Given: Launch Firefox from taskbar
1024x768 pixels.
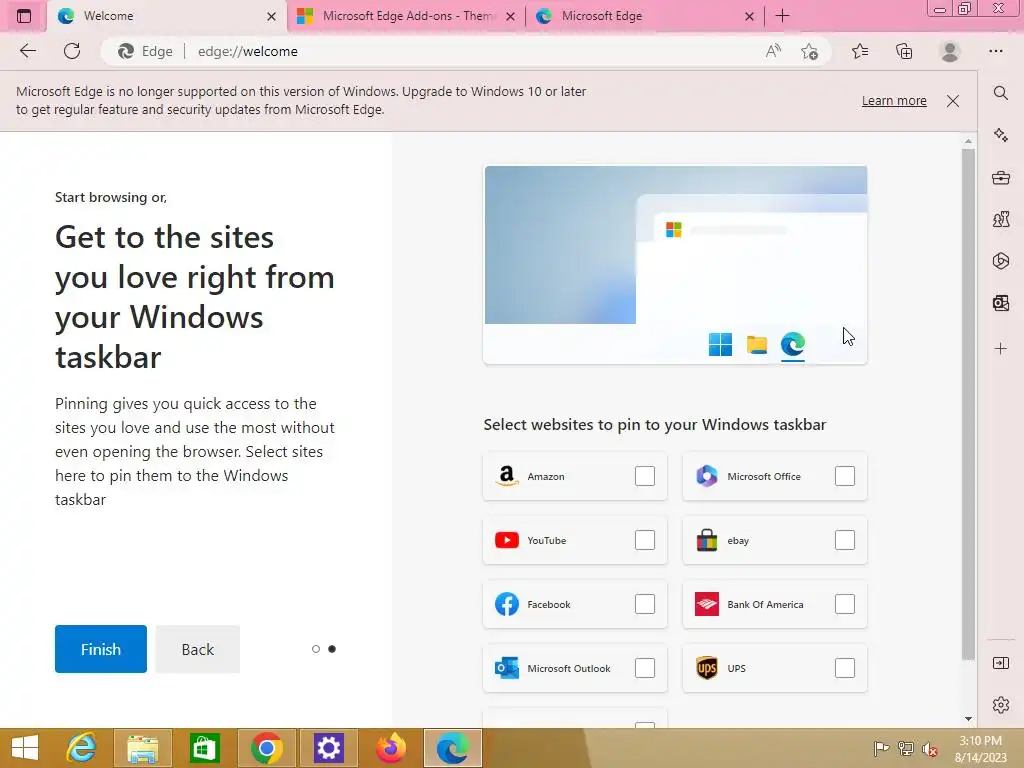Looking at the screenshot, I should click(391, 748).
